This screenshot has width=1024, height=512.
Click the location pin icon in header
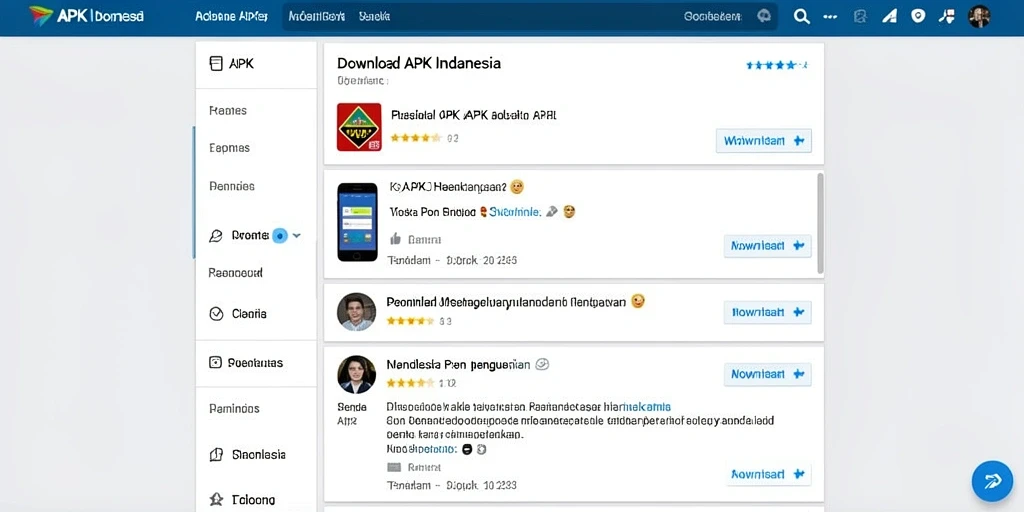click(918, 16)
